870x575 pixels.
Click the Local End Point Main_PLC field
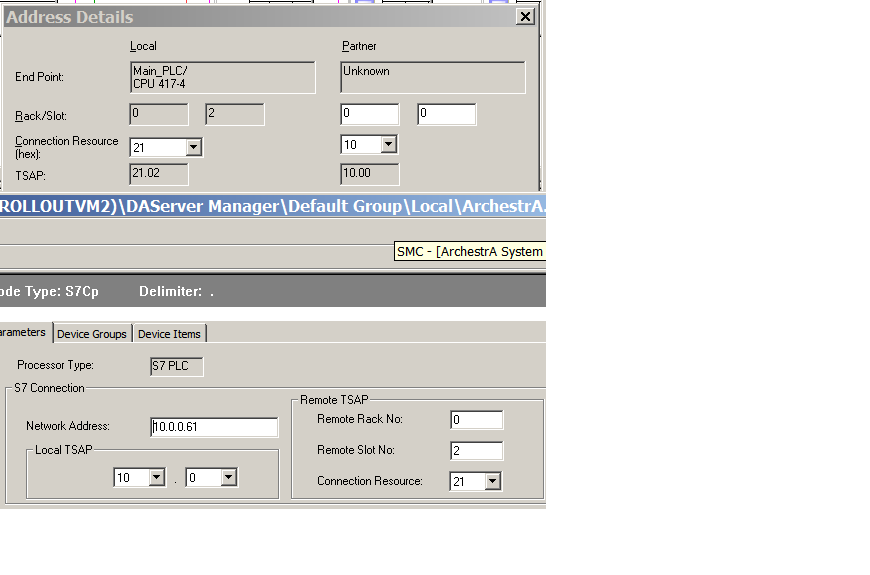[222, 78]
